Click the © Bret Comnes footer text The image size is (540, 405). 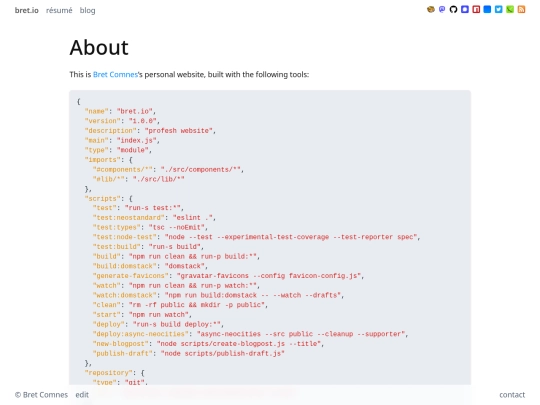coord(41,395)
